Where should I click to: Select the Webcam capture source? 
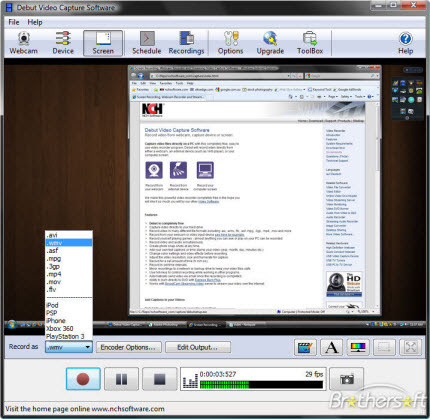(x=23, y=43)
